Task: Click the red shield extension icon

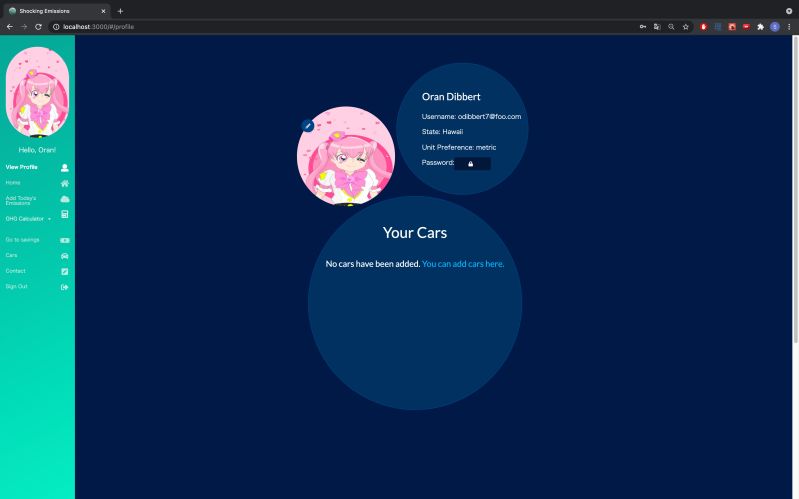Action: (704, 27)
